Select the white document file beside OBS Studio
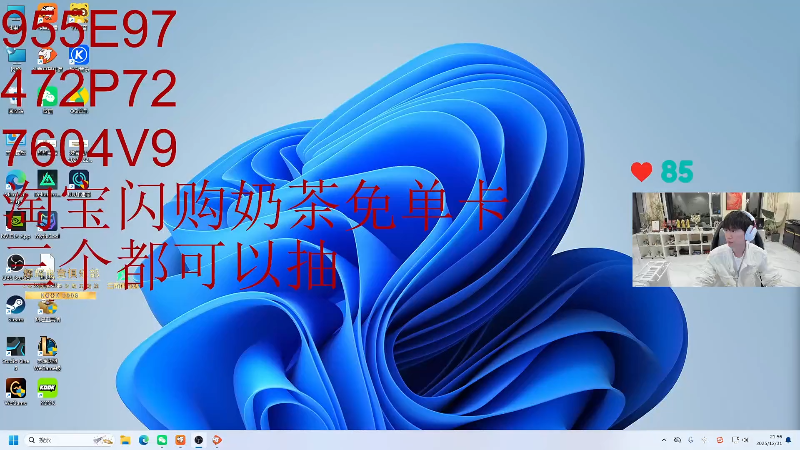This screenshot has height=450, width=800. [46, 263]
